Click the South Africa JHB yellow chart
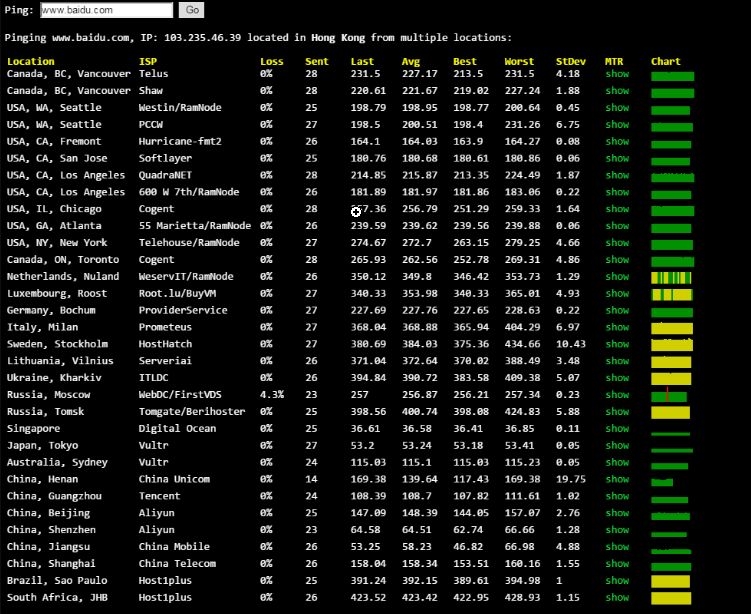Image resolution: width=751 pixels, height=614 pixels. (x=671, y=598)
